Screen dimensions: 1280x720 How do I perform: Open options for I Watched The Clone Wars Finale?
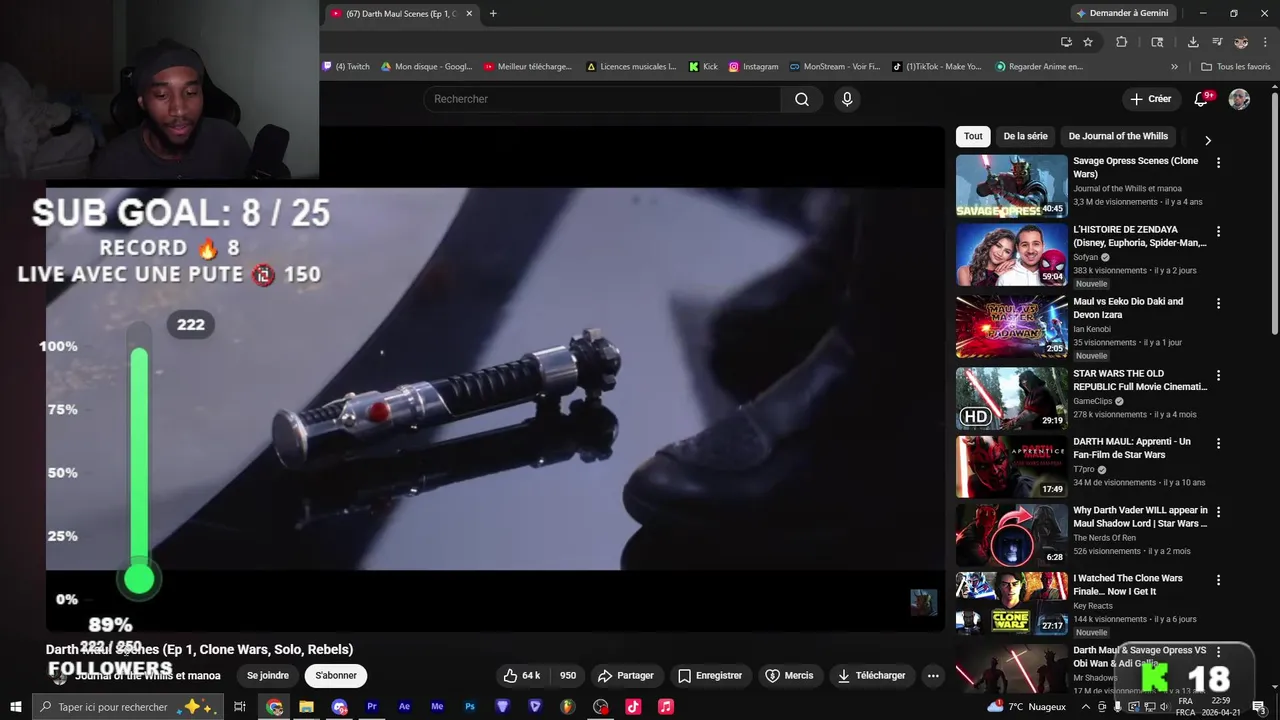tap(1218, 580)
